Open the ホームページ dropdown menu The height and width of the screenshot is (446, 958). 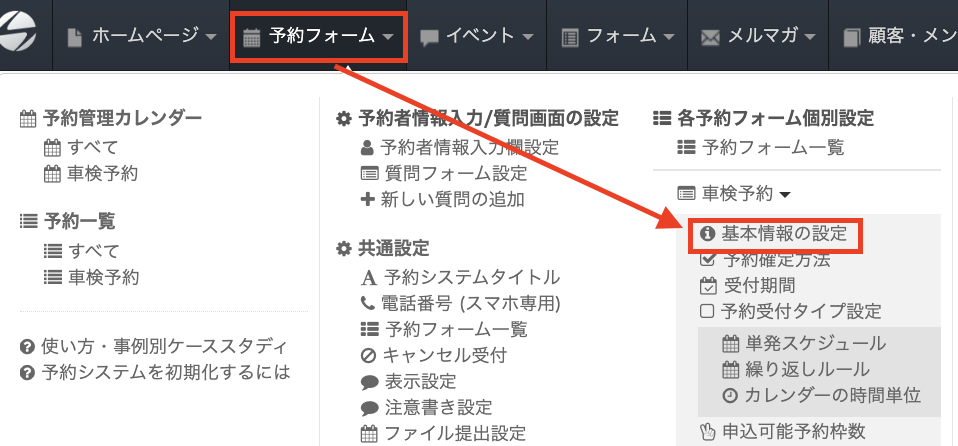[142, 37]
